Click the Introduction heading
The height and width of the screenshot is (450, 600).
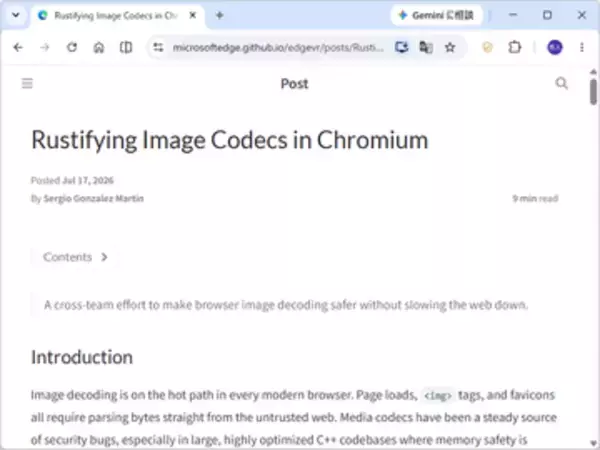point(82,357)
